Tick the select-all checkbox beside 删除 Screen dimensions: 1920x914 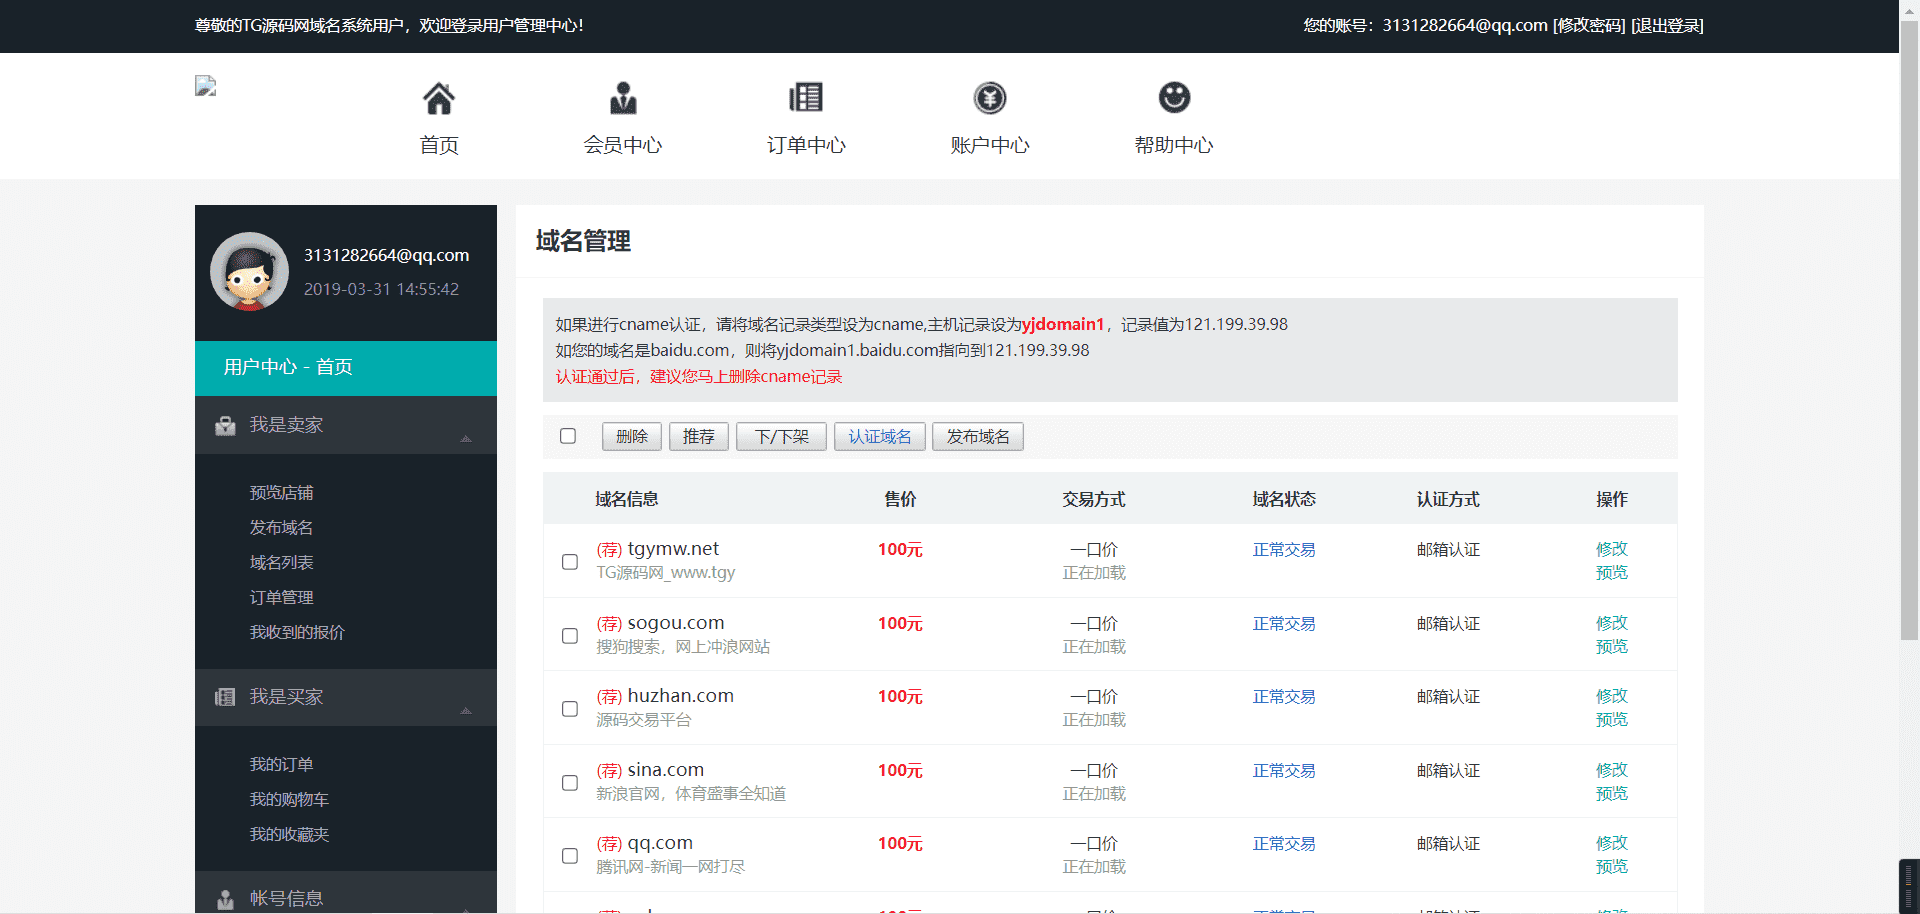click(568, 436)
